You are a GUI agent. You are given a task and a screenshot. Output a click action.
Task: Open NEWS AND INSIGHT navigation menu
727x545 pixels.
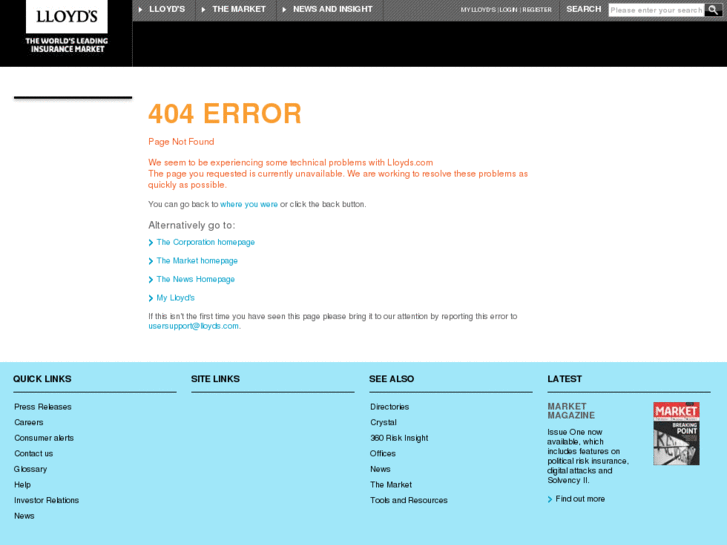[332, 9]
